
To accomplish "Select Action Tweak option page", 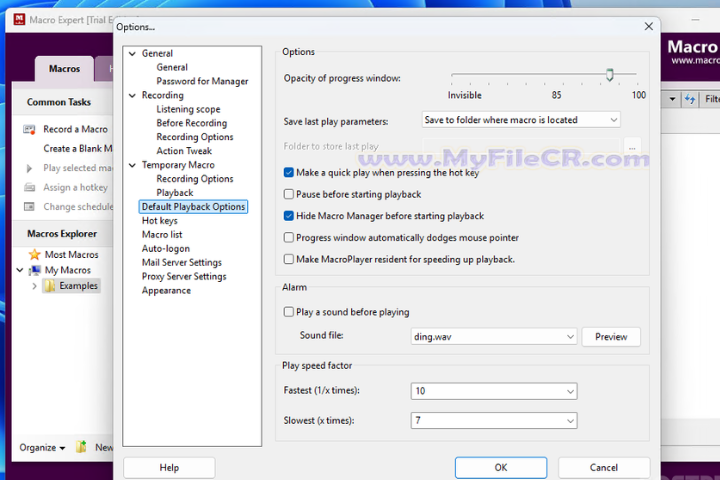I will point(184,151).
